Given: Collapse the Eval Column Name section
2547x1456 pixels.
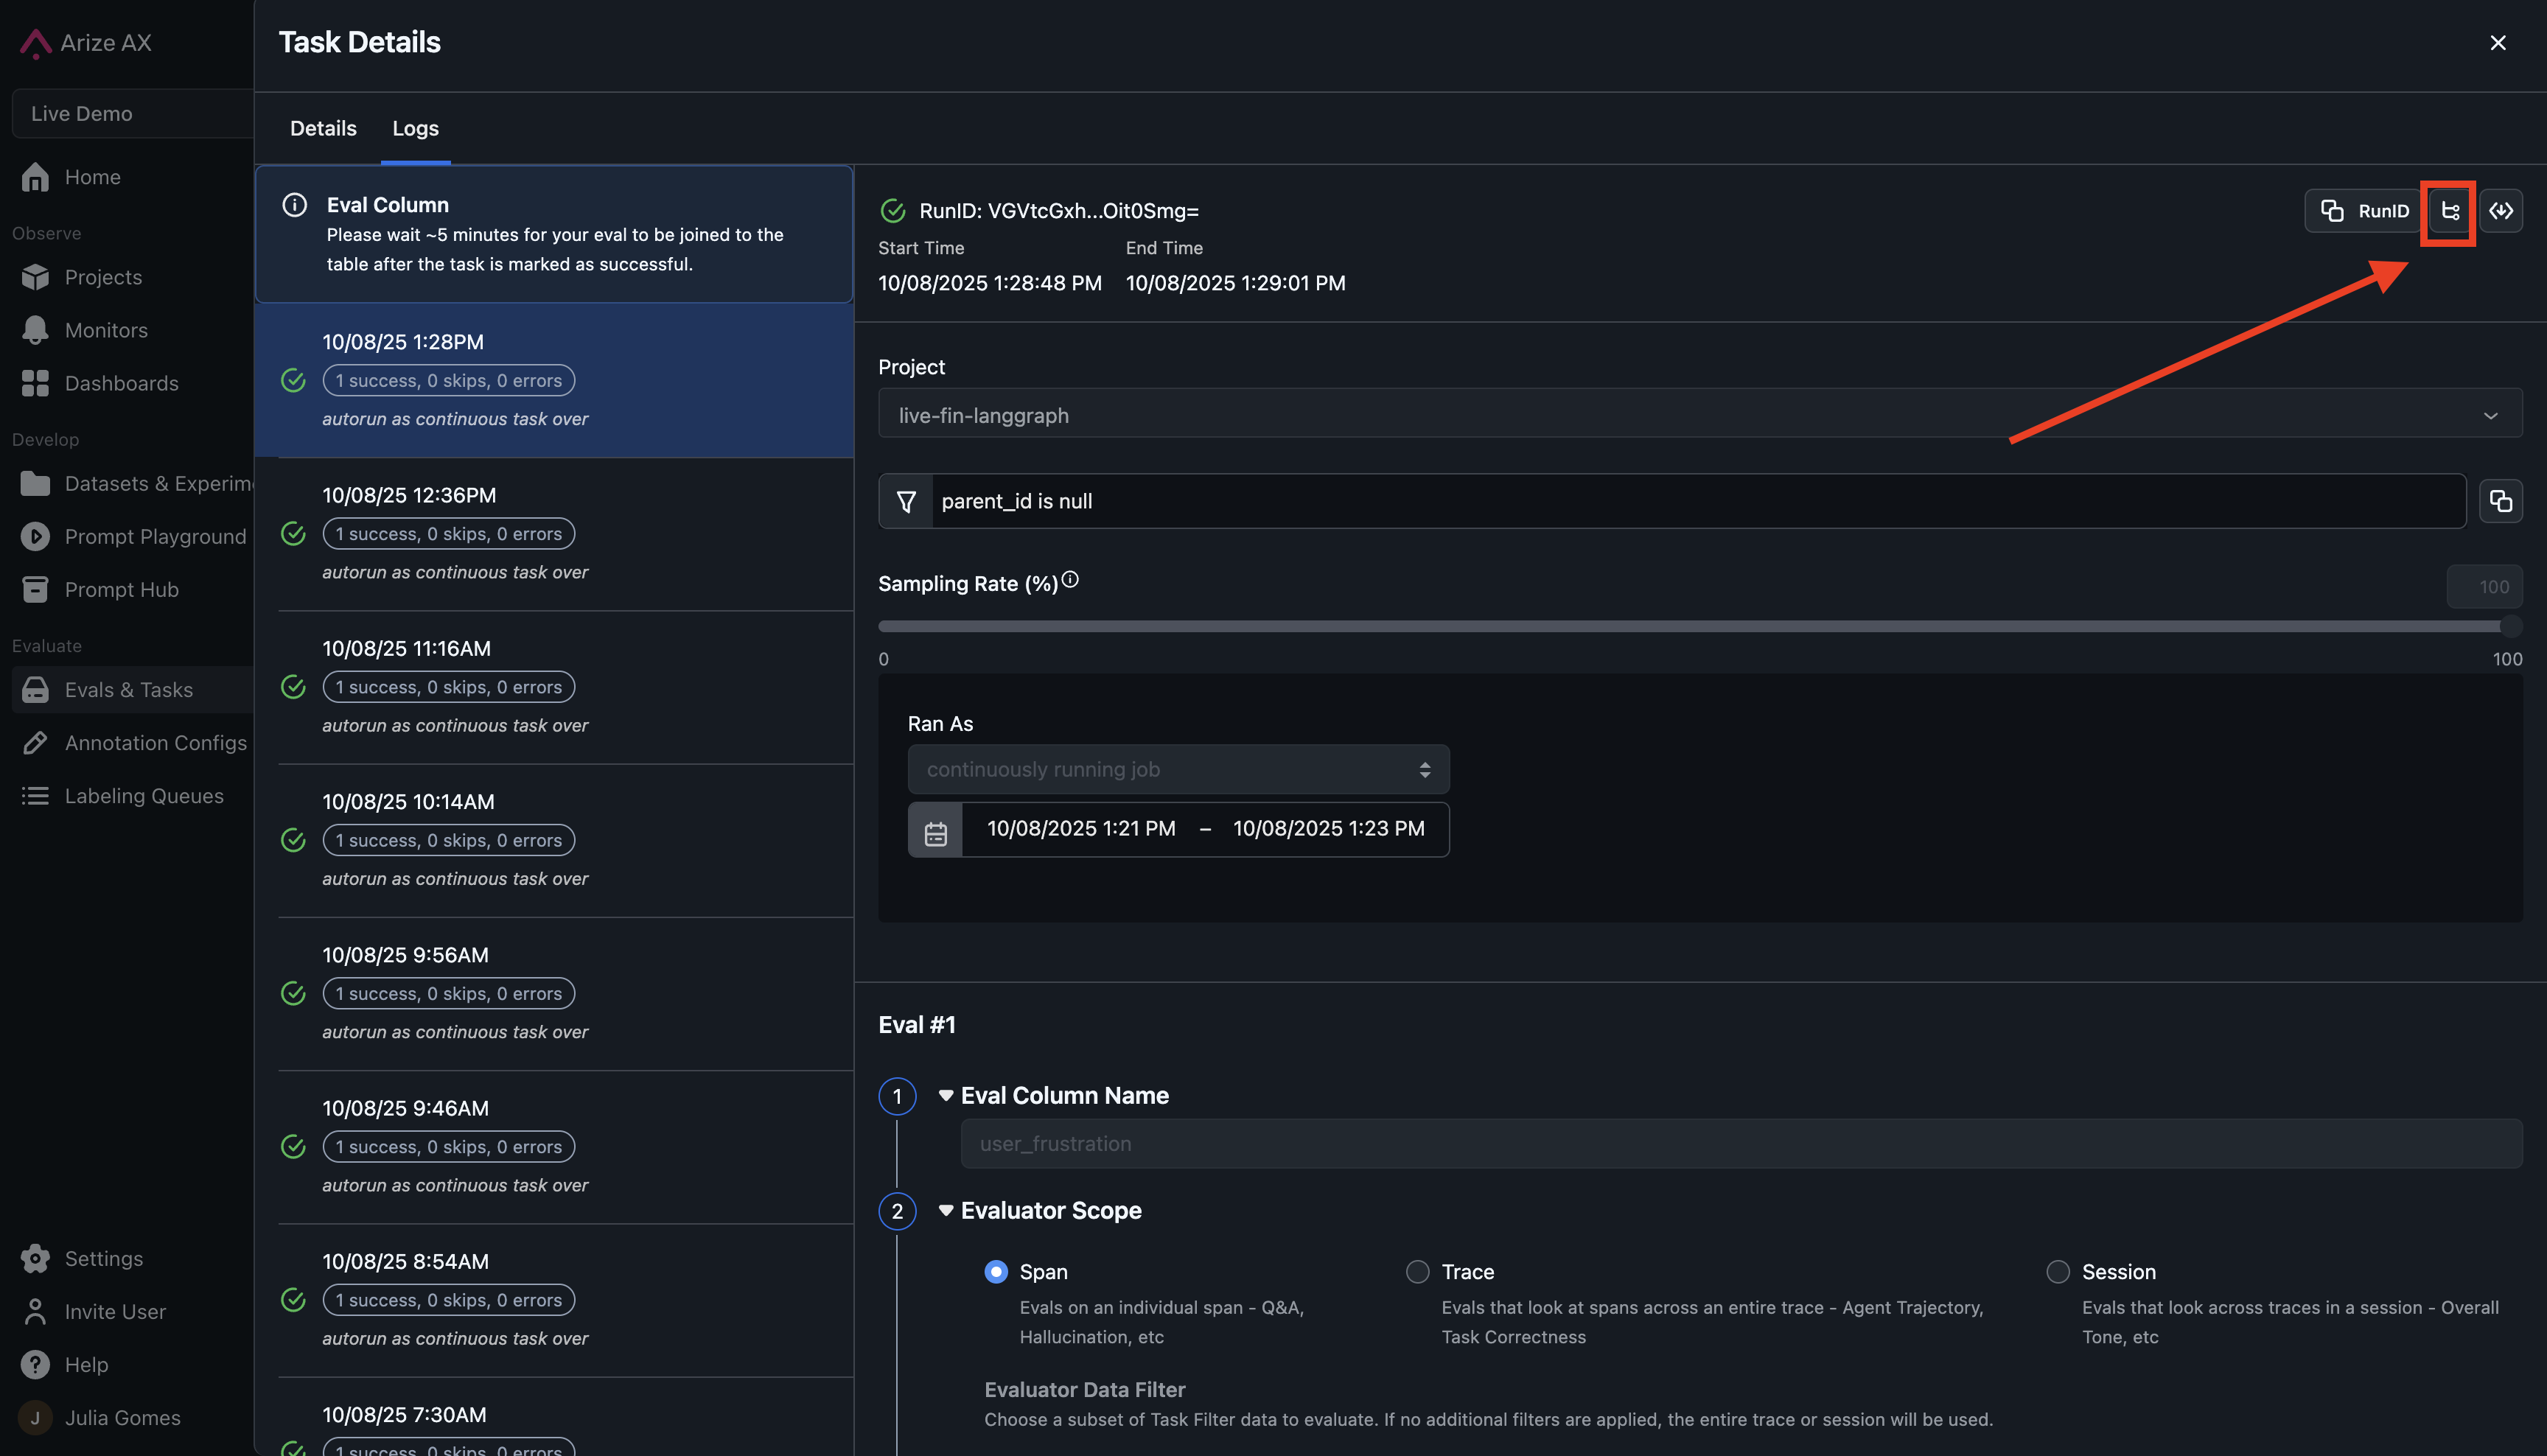Looking at the screenshot, I should pos(945,1096).
